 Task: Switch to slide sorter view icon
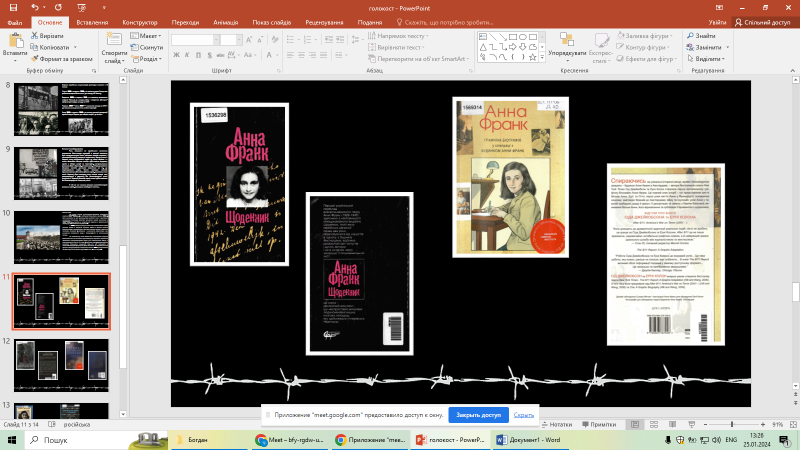654,424
